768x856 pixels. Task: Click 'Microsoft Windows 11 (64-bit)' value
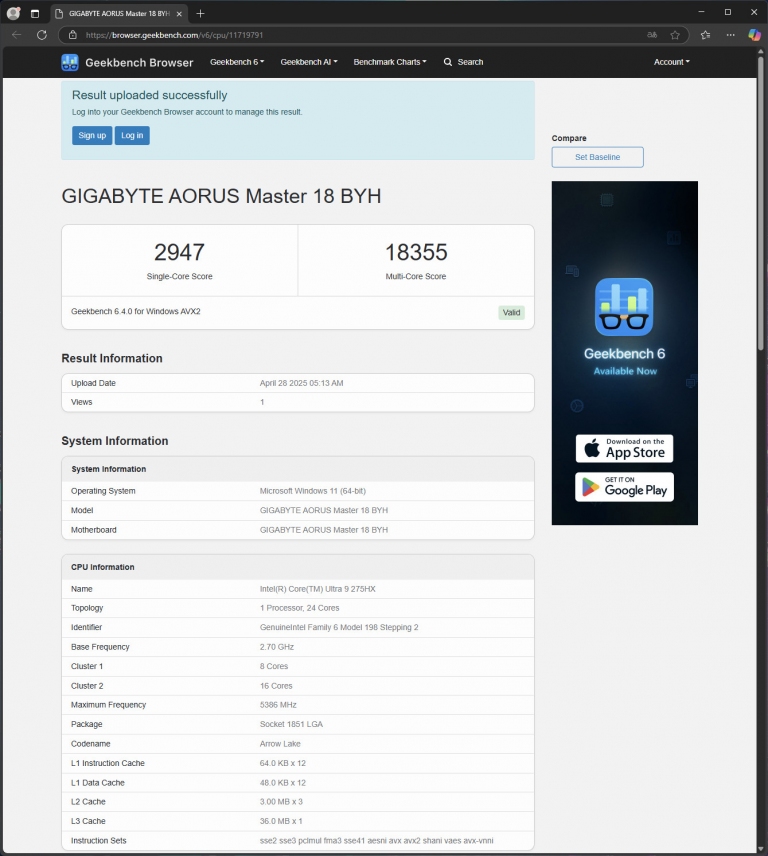coord(313,491)
